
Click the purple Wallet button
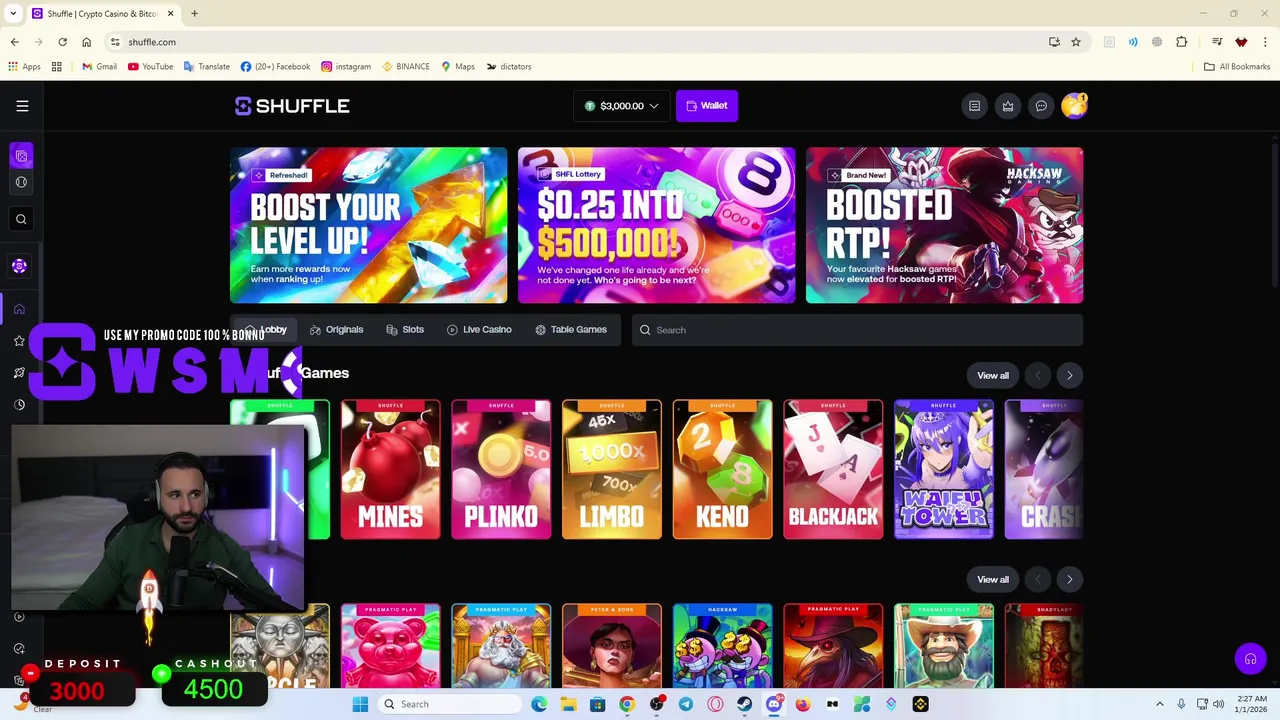coord(707,106)
